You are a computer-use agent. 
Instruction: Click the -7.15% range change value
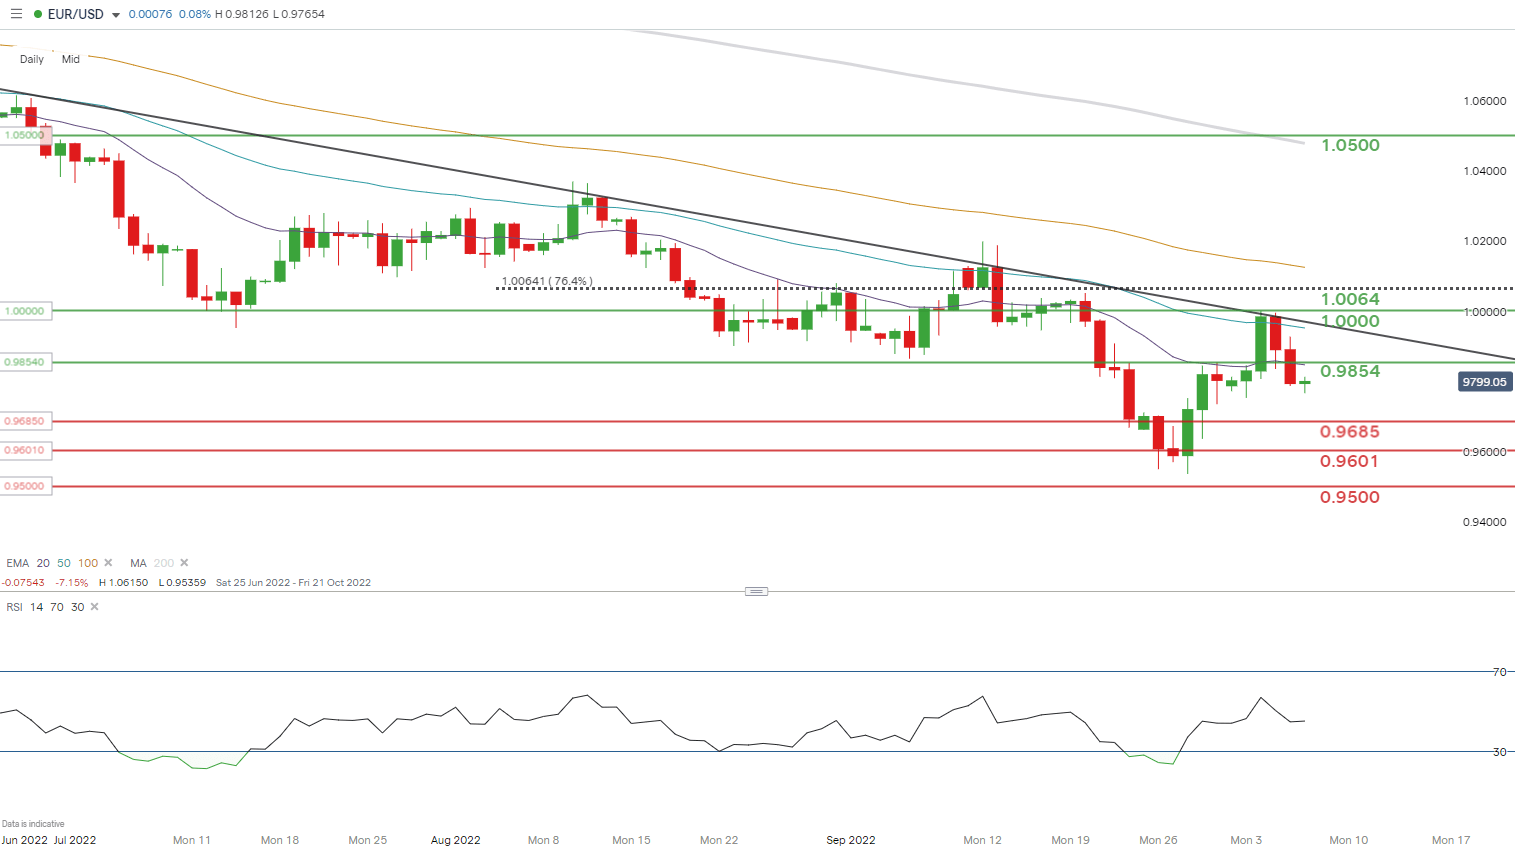pos(72,583)
